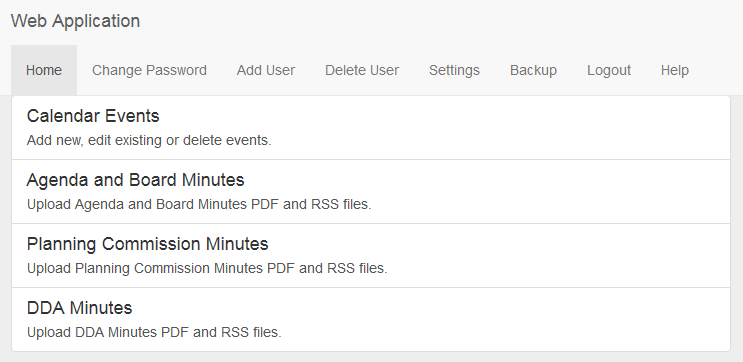Click 'Upload DDA Minutes PDF and RSS files.'
Image resolution: width=743 pixels, height=362 pixels.
154,333
